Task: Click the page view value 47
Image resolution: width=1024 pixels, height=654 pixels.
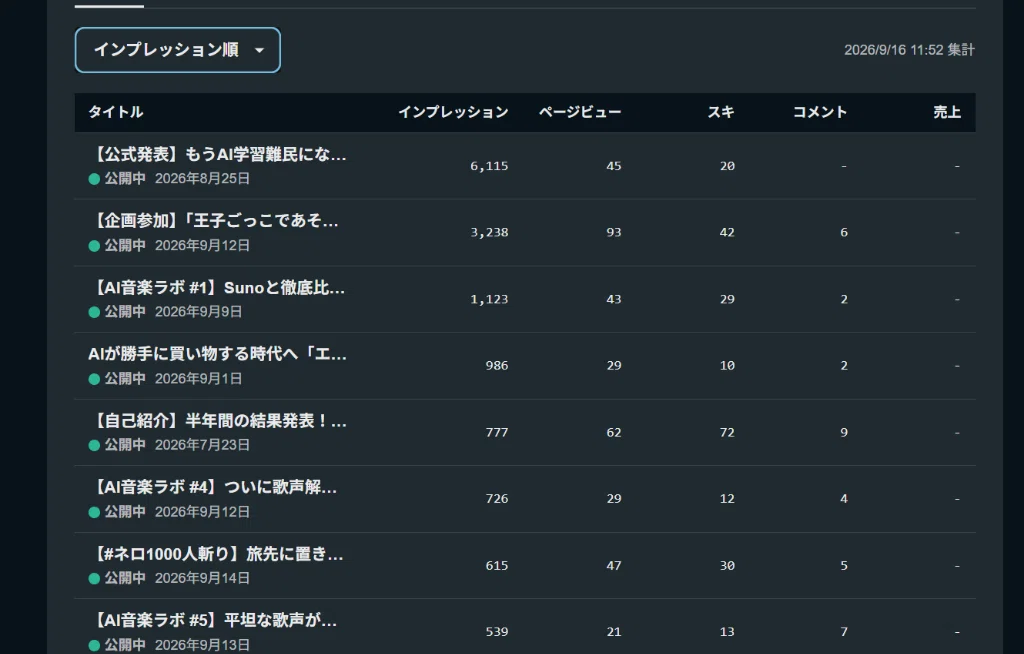Action: coord(614,566)
